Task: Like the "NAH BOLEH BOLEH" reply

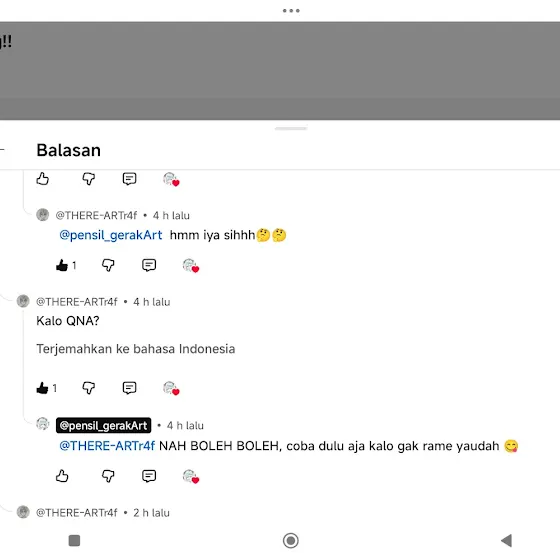Action: 62,476
